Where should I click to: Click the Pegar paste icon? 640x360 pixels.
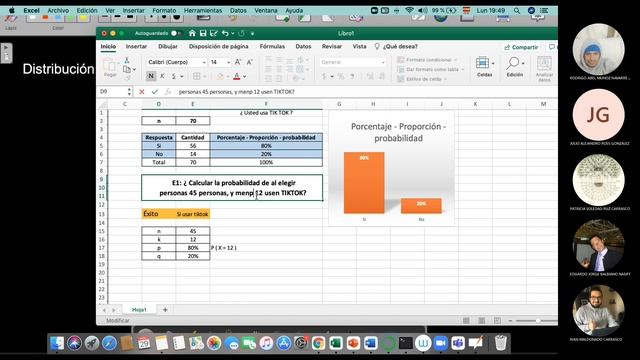(109, 67)
